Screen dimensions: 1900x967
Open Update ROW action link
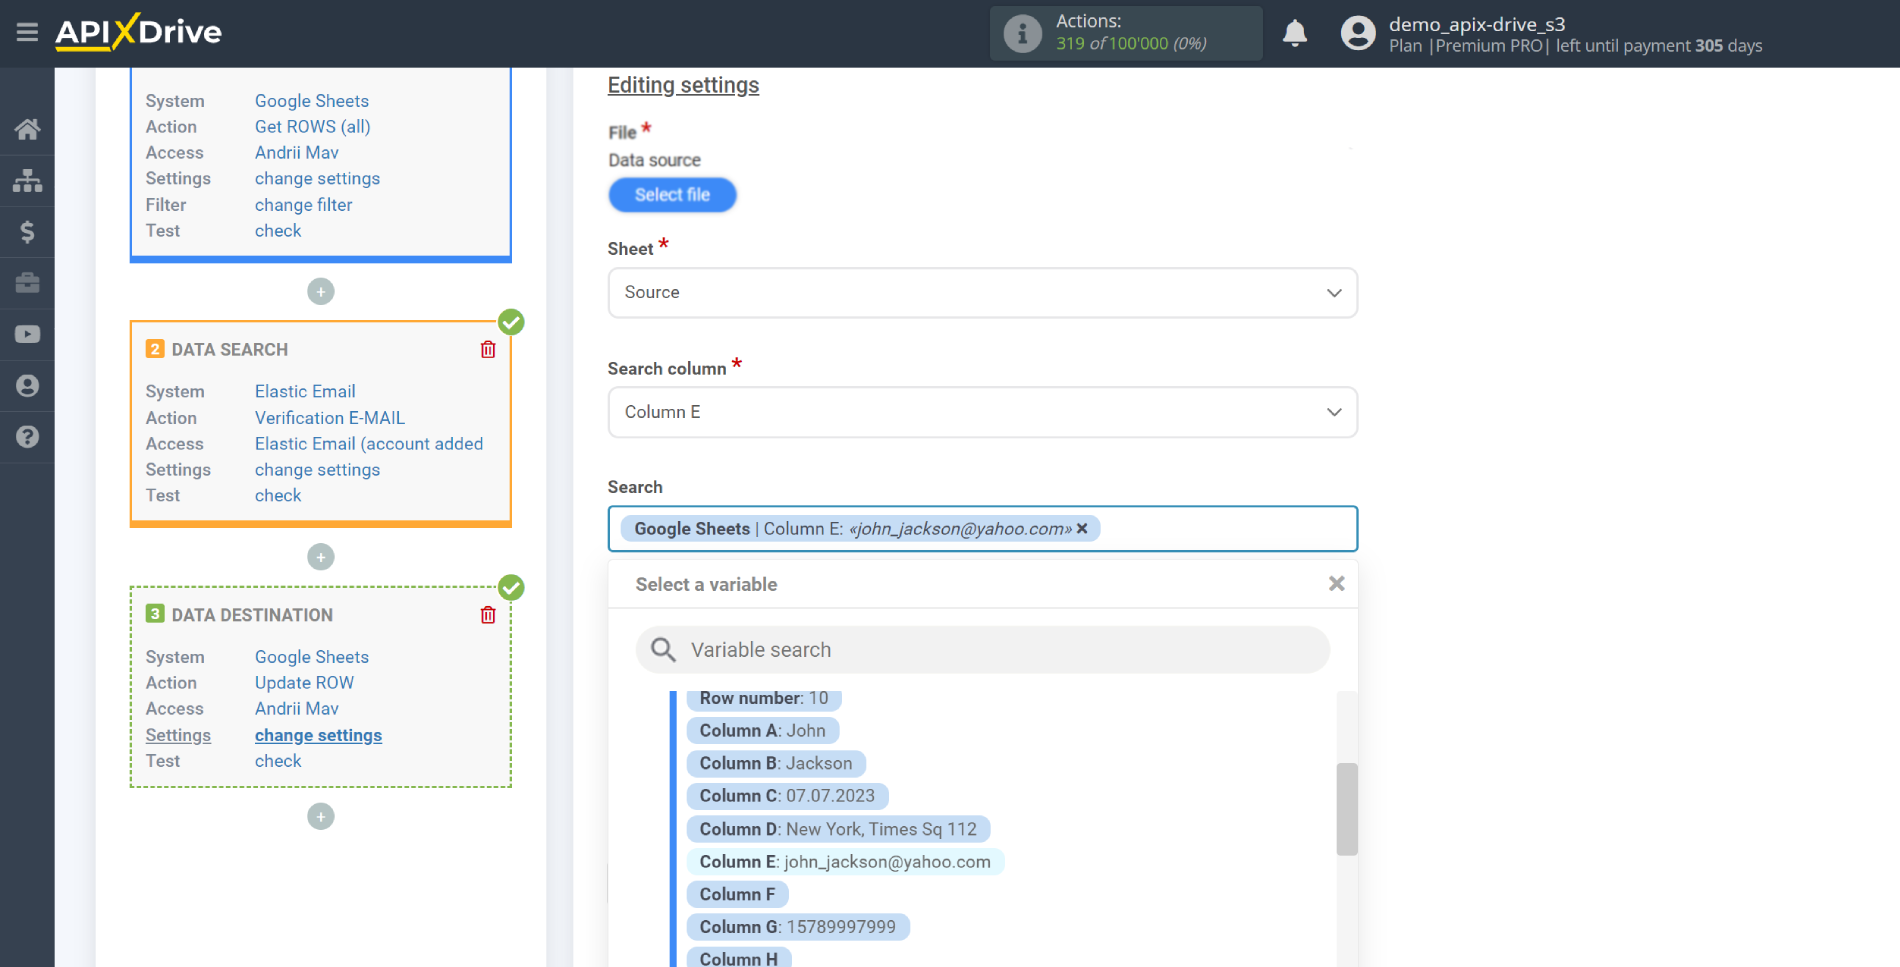pos(305,683)
